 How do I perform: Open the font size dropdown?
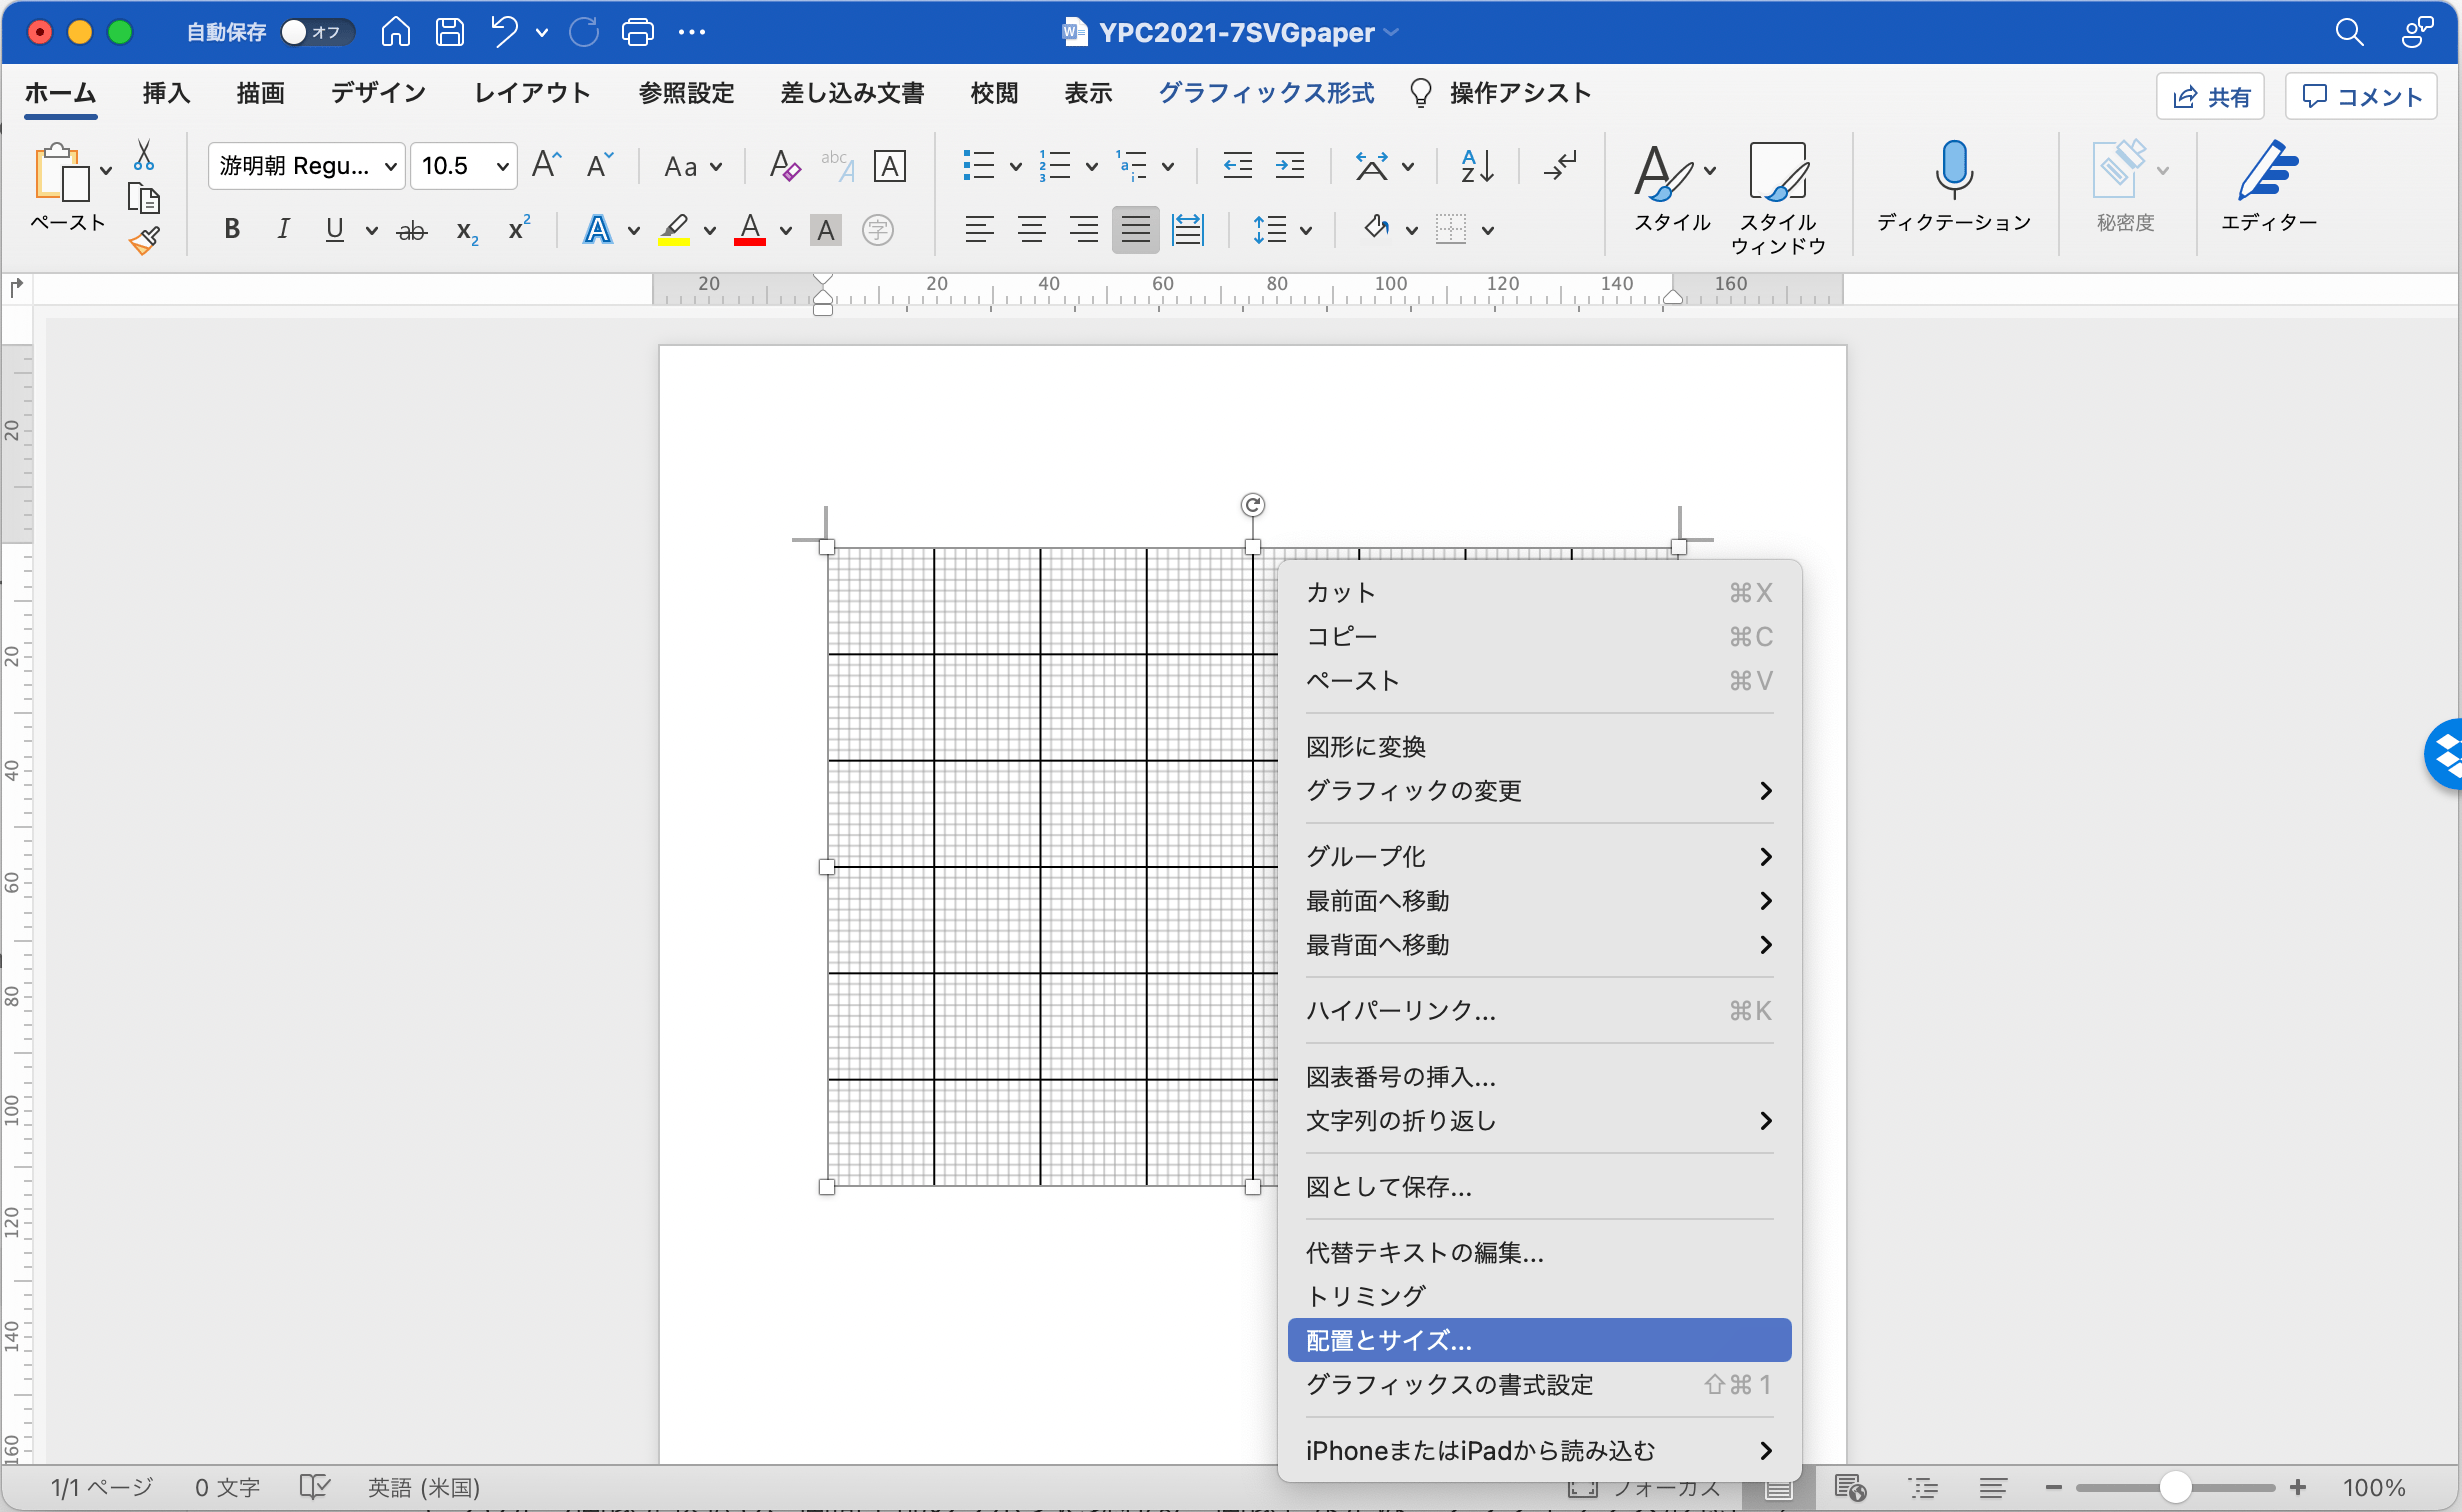[502, 166]
